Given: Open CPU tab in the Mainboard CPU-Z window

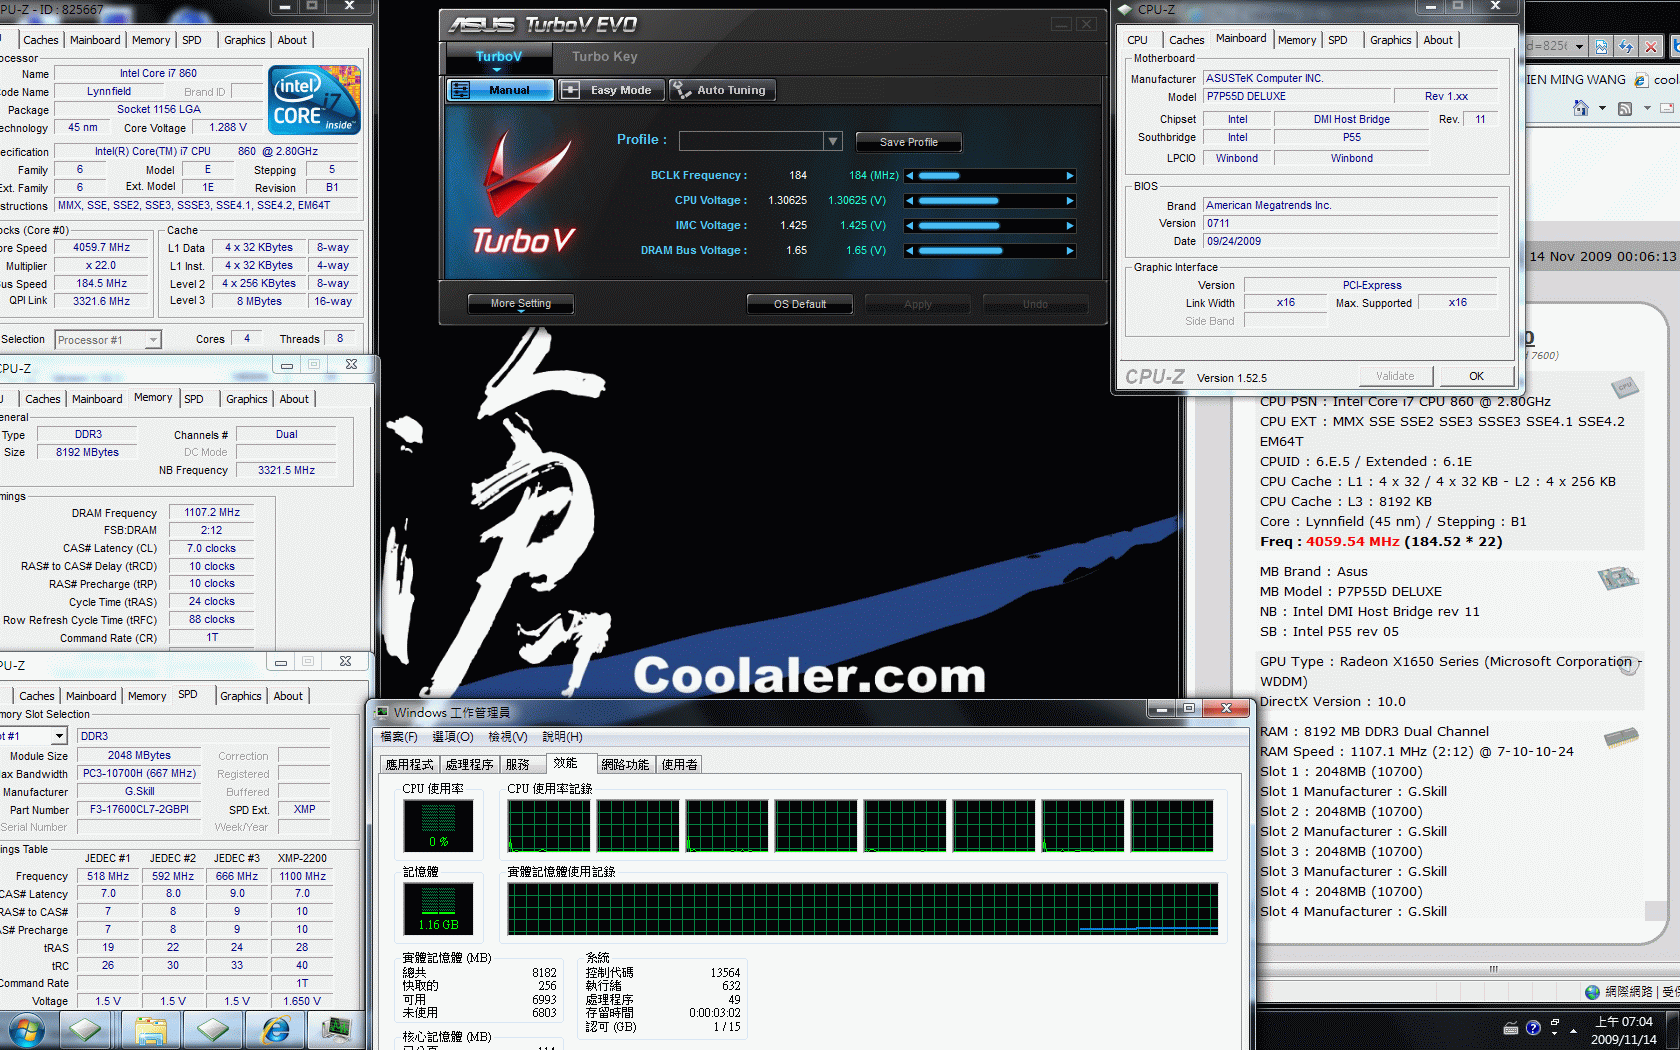Looking at the screenshot, I should 1137,40.
